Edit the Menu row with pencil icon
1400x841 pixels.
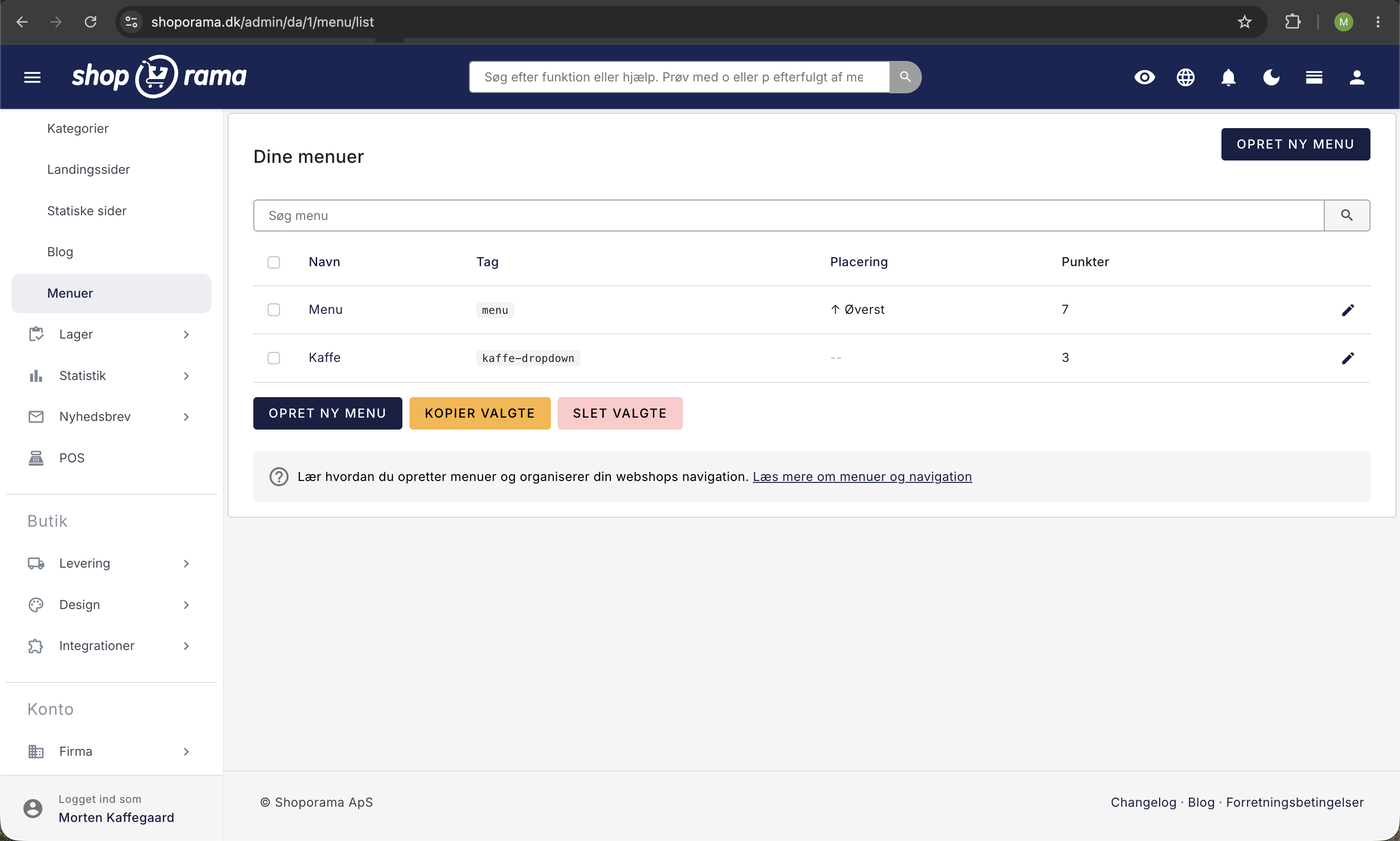[1348, 310]
